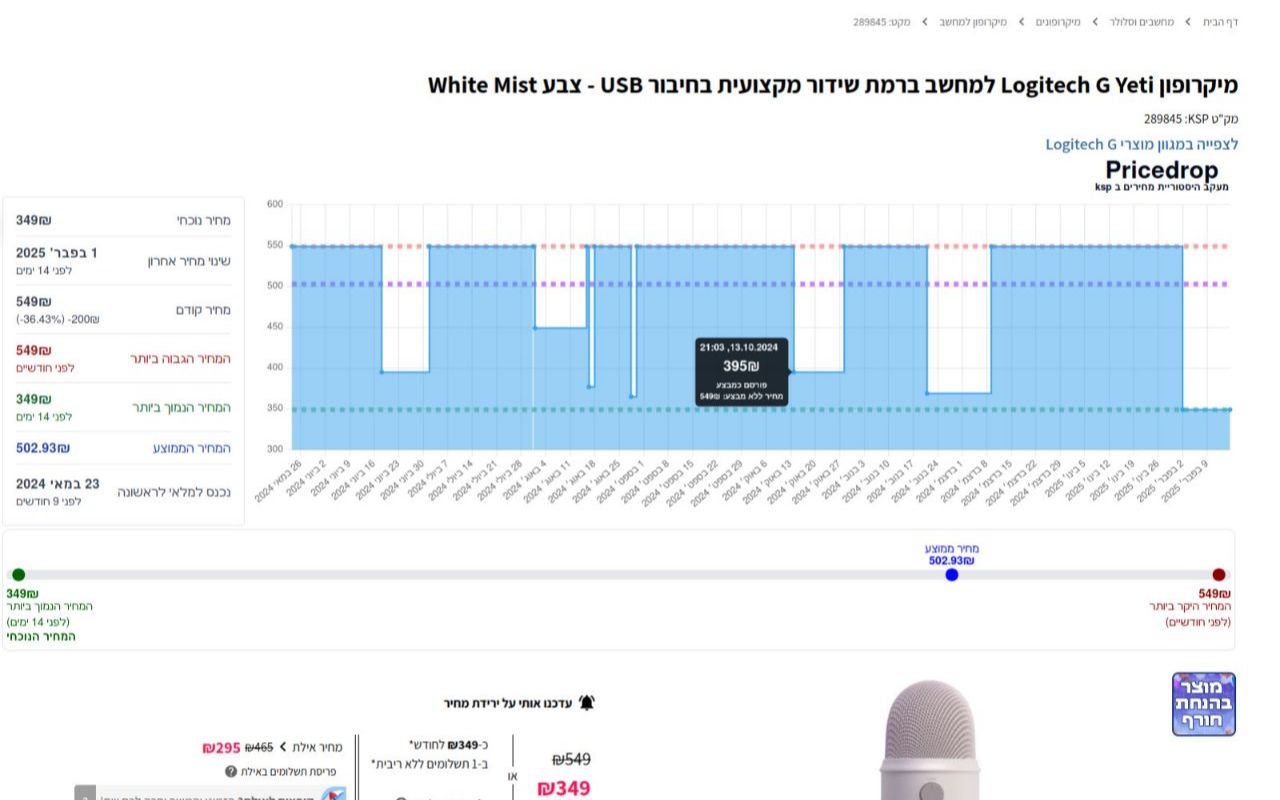Click the struck-through 549₪ old price
Image resolution: width=1280 pixels, height=800 pixels.
click(571, 760)
